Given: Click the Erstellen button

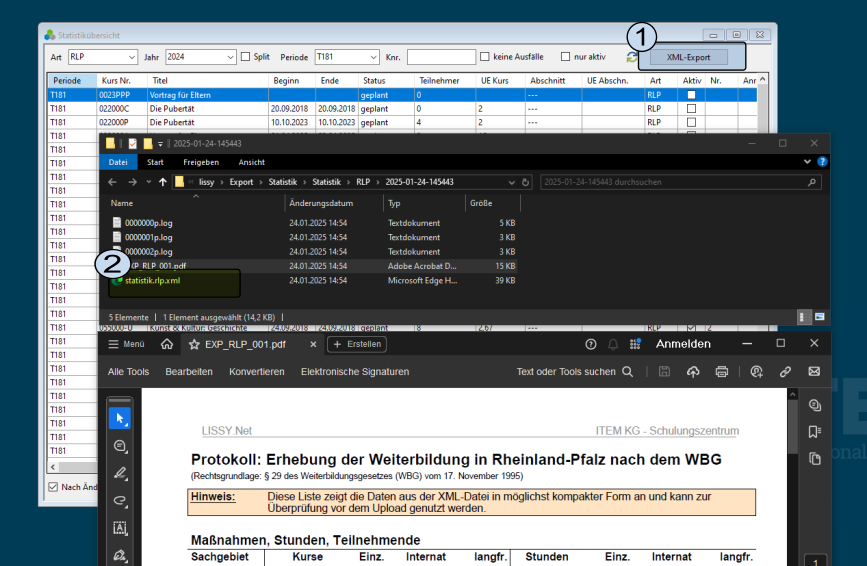Looking at the screenshot, I should coord(357,344).
